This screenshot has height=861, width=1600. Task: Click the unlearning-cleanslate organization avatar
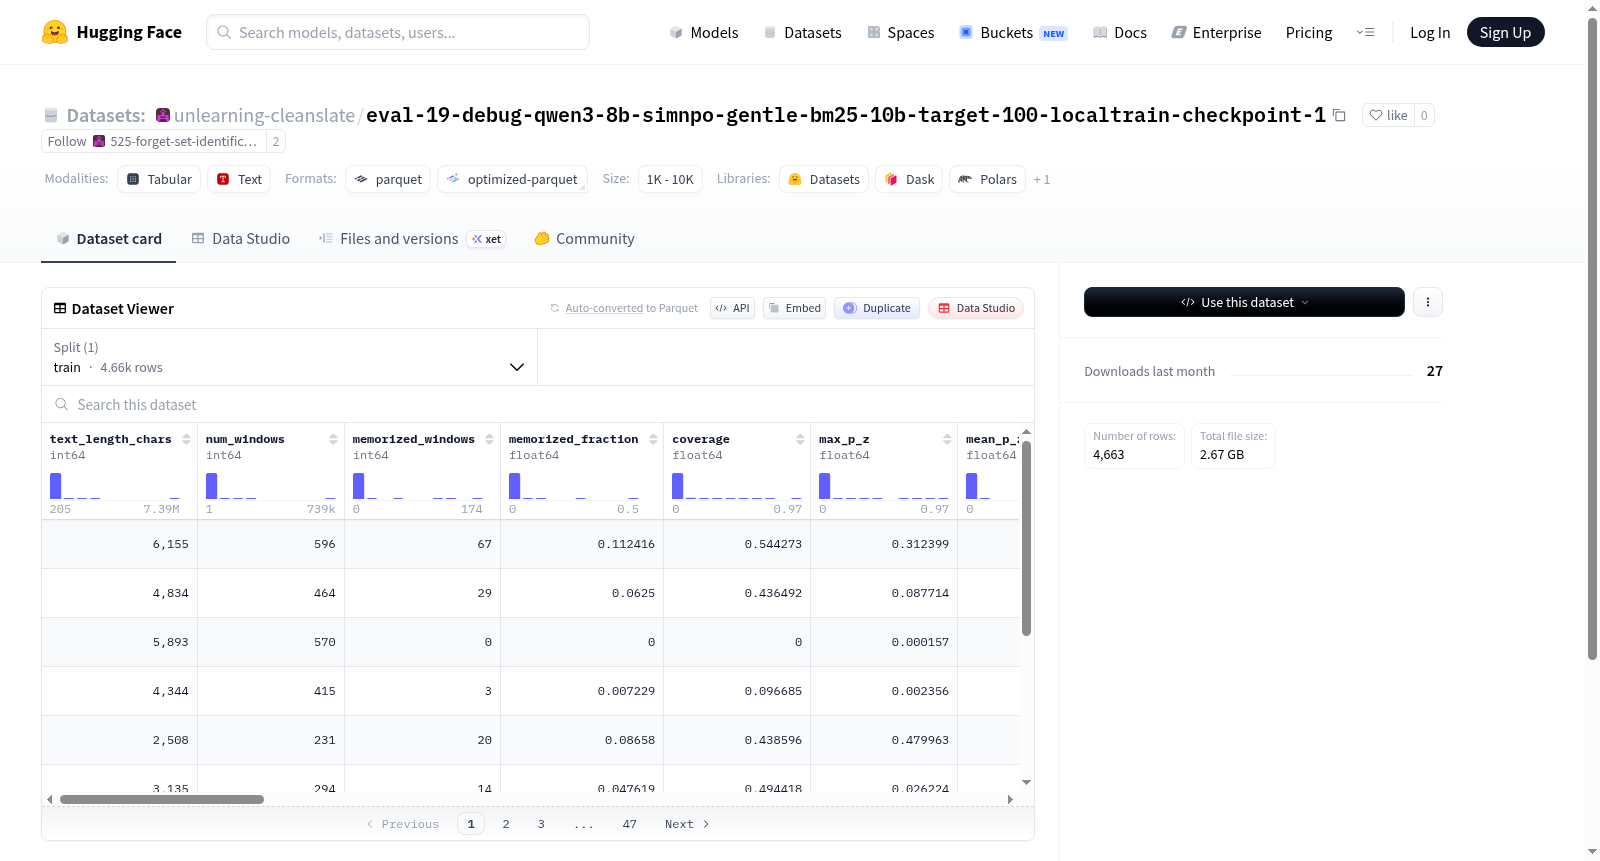pos(163,115)
